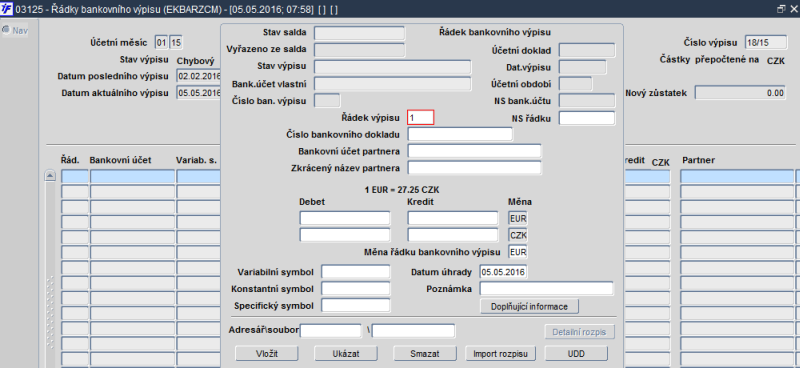Image resolution: width=800 pixels, height=368 pixels.
Task: Click the Vyřazeno ze salda field
Action: click(359, 50)
